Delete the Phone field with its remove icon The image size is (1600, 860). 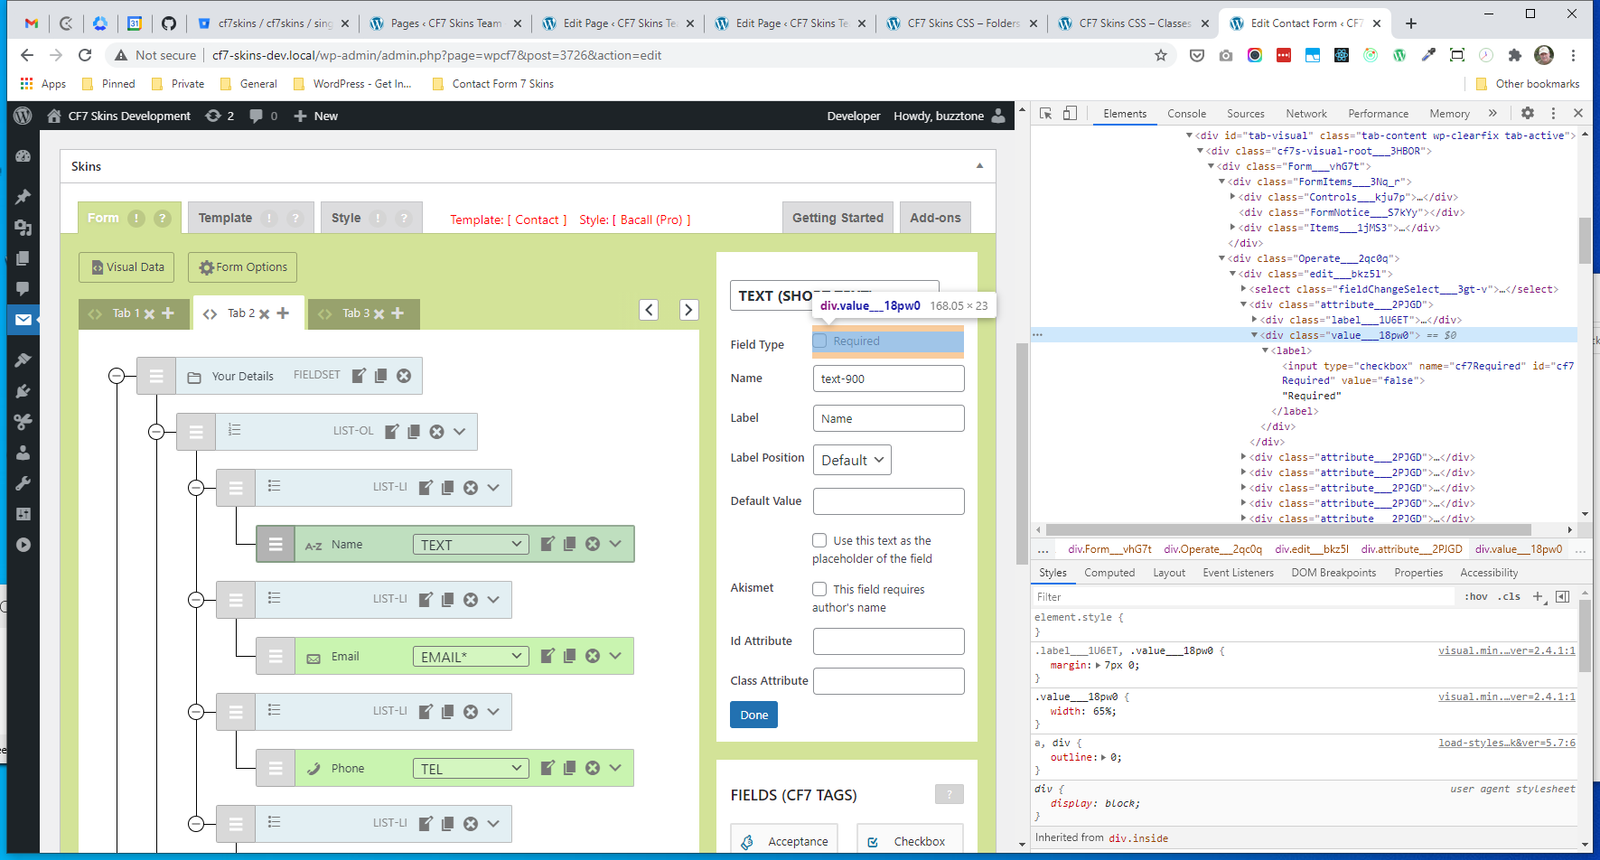tap(593, 768)
